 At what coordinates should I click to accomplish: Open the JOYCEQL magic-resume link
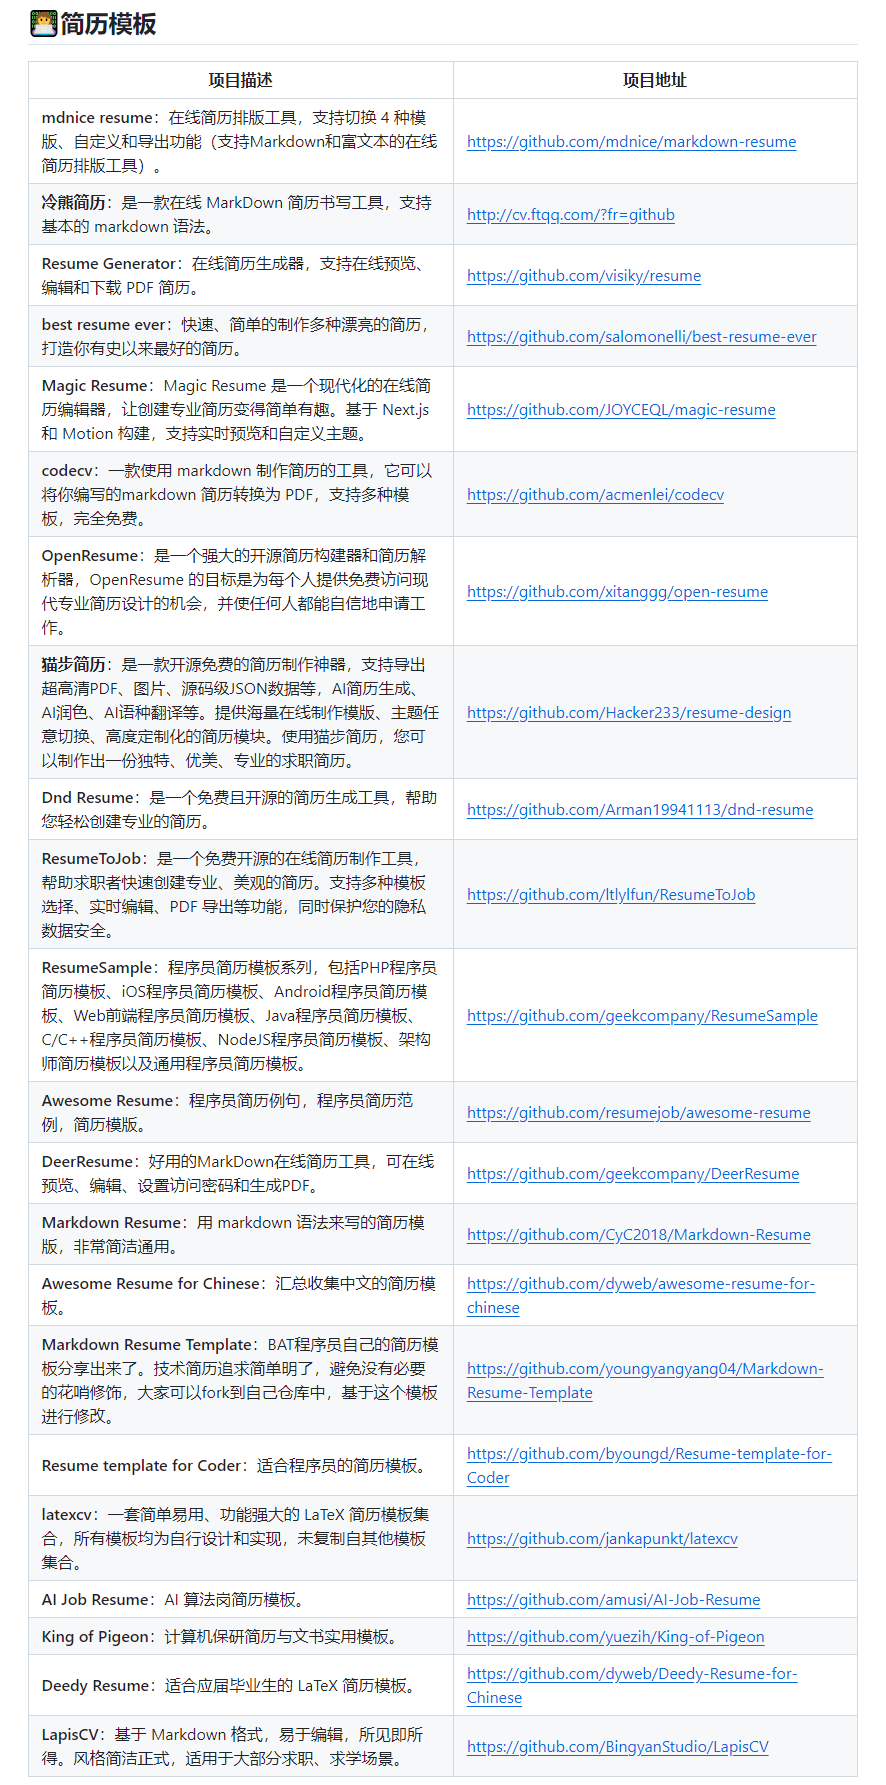point(621,410)
